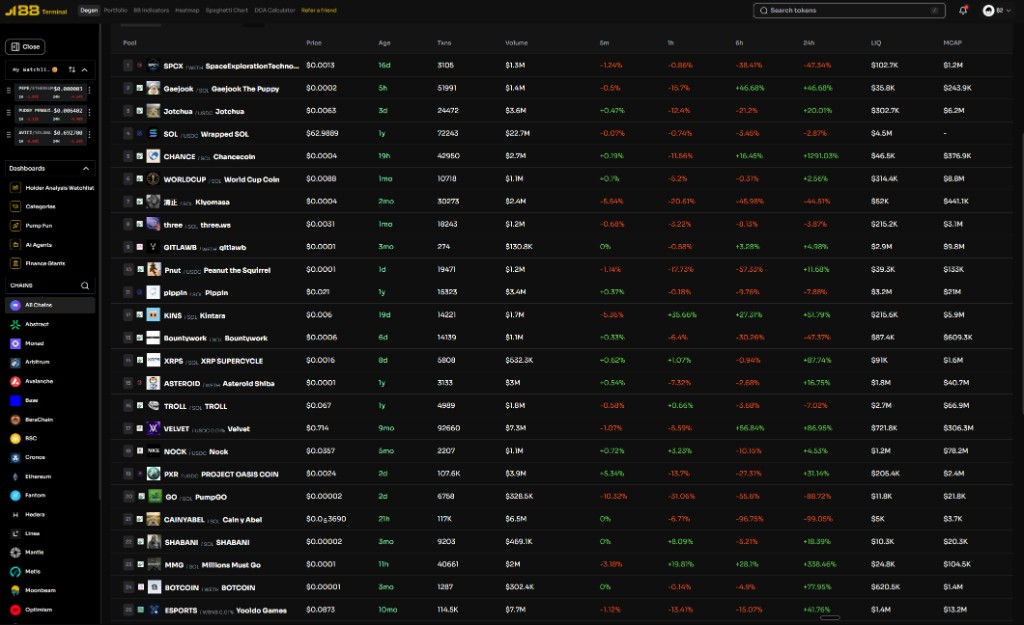Switch to the Degen tab
This screenshot has width=1024, height=625.
point(89,10)
